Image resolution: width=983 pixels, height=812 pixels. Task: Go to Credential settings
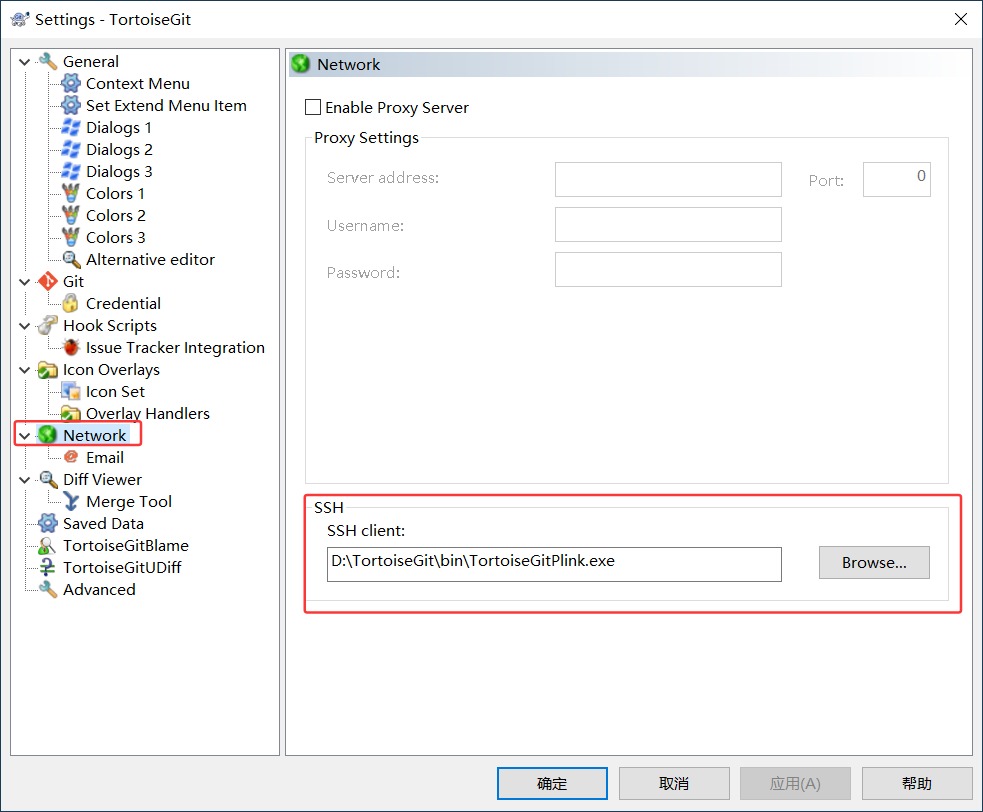click(x=123, y=303)
